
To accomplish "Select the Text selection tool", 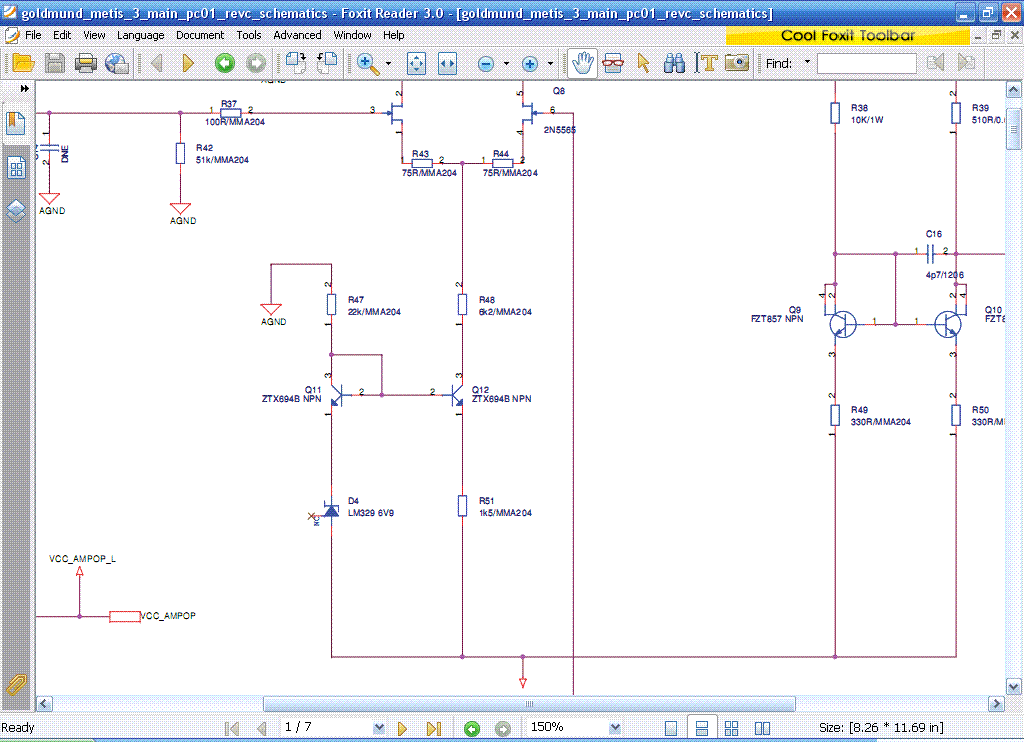I will (x=706, y=63).
